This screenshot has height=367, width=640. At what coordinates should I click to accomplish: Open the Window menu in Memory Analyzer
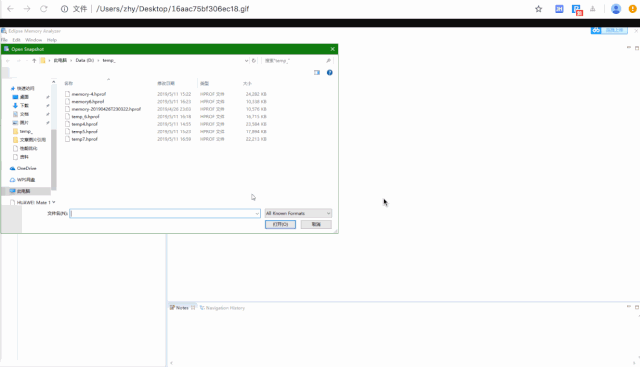[33, 40]
